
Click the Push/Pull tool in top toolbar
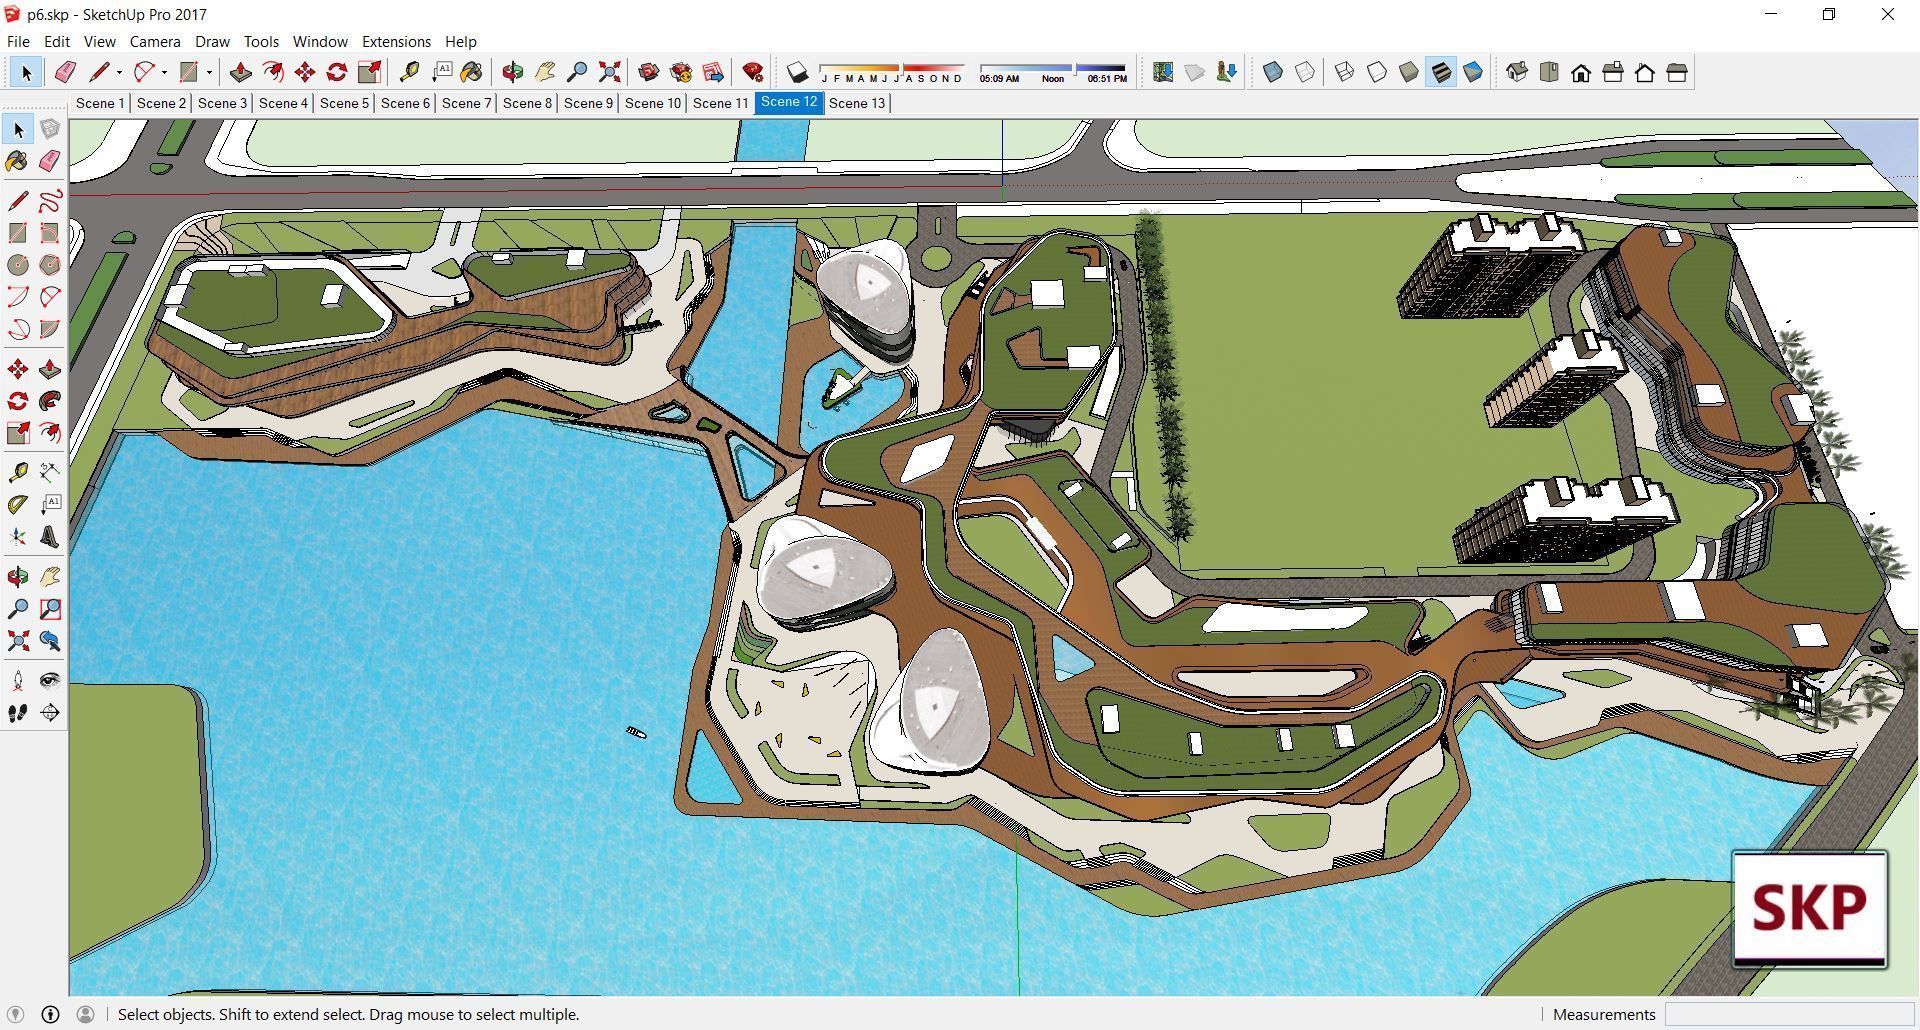point(240,72)
